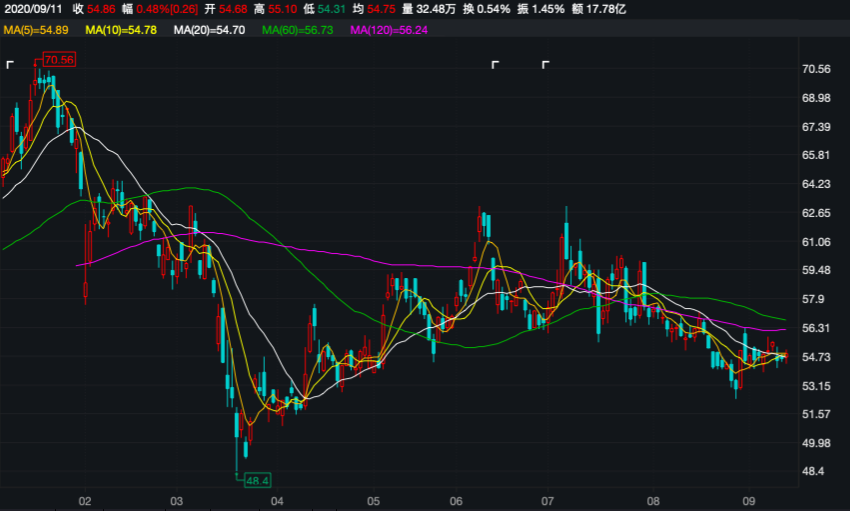Screen dimensions: 850x511
Task: Click the turnover rate 换 0.54%
Action: (x=486, y=9)
